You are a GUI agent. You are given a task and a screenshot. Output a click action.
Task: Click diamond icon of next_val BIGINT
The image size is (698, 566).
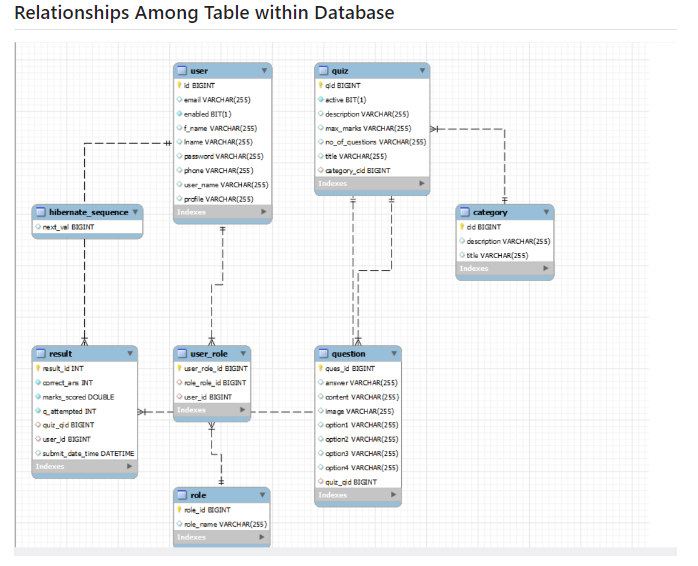[38, 227]
